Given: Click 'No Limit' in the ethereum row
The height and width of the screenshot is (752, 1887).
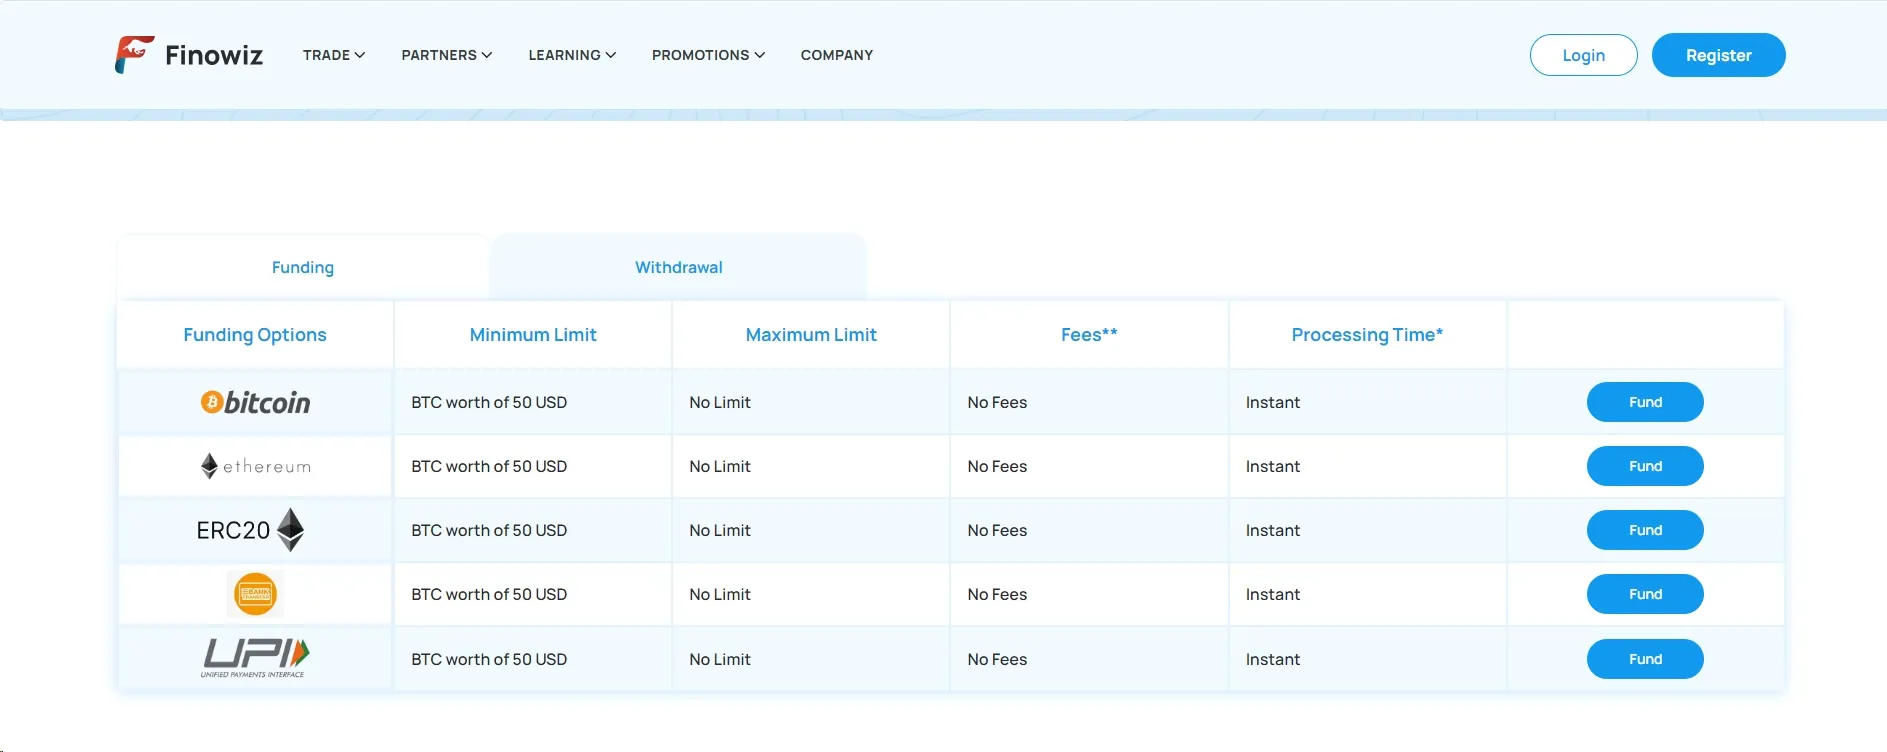Looking at the screenshot, I should (720, 466).
